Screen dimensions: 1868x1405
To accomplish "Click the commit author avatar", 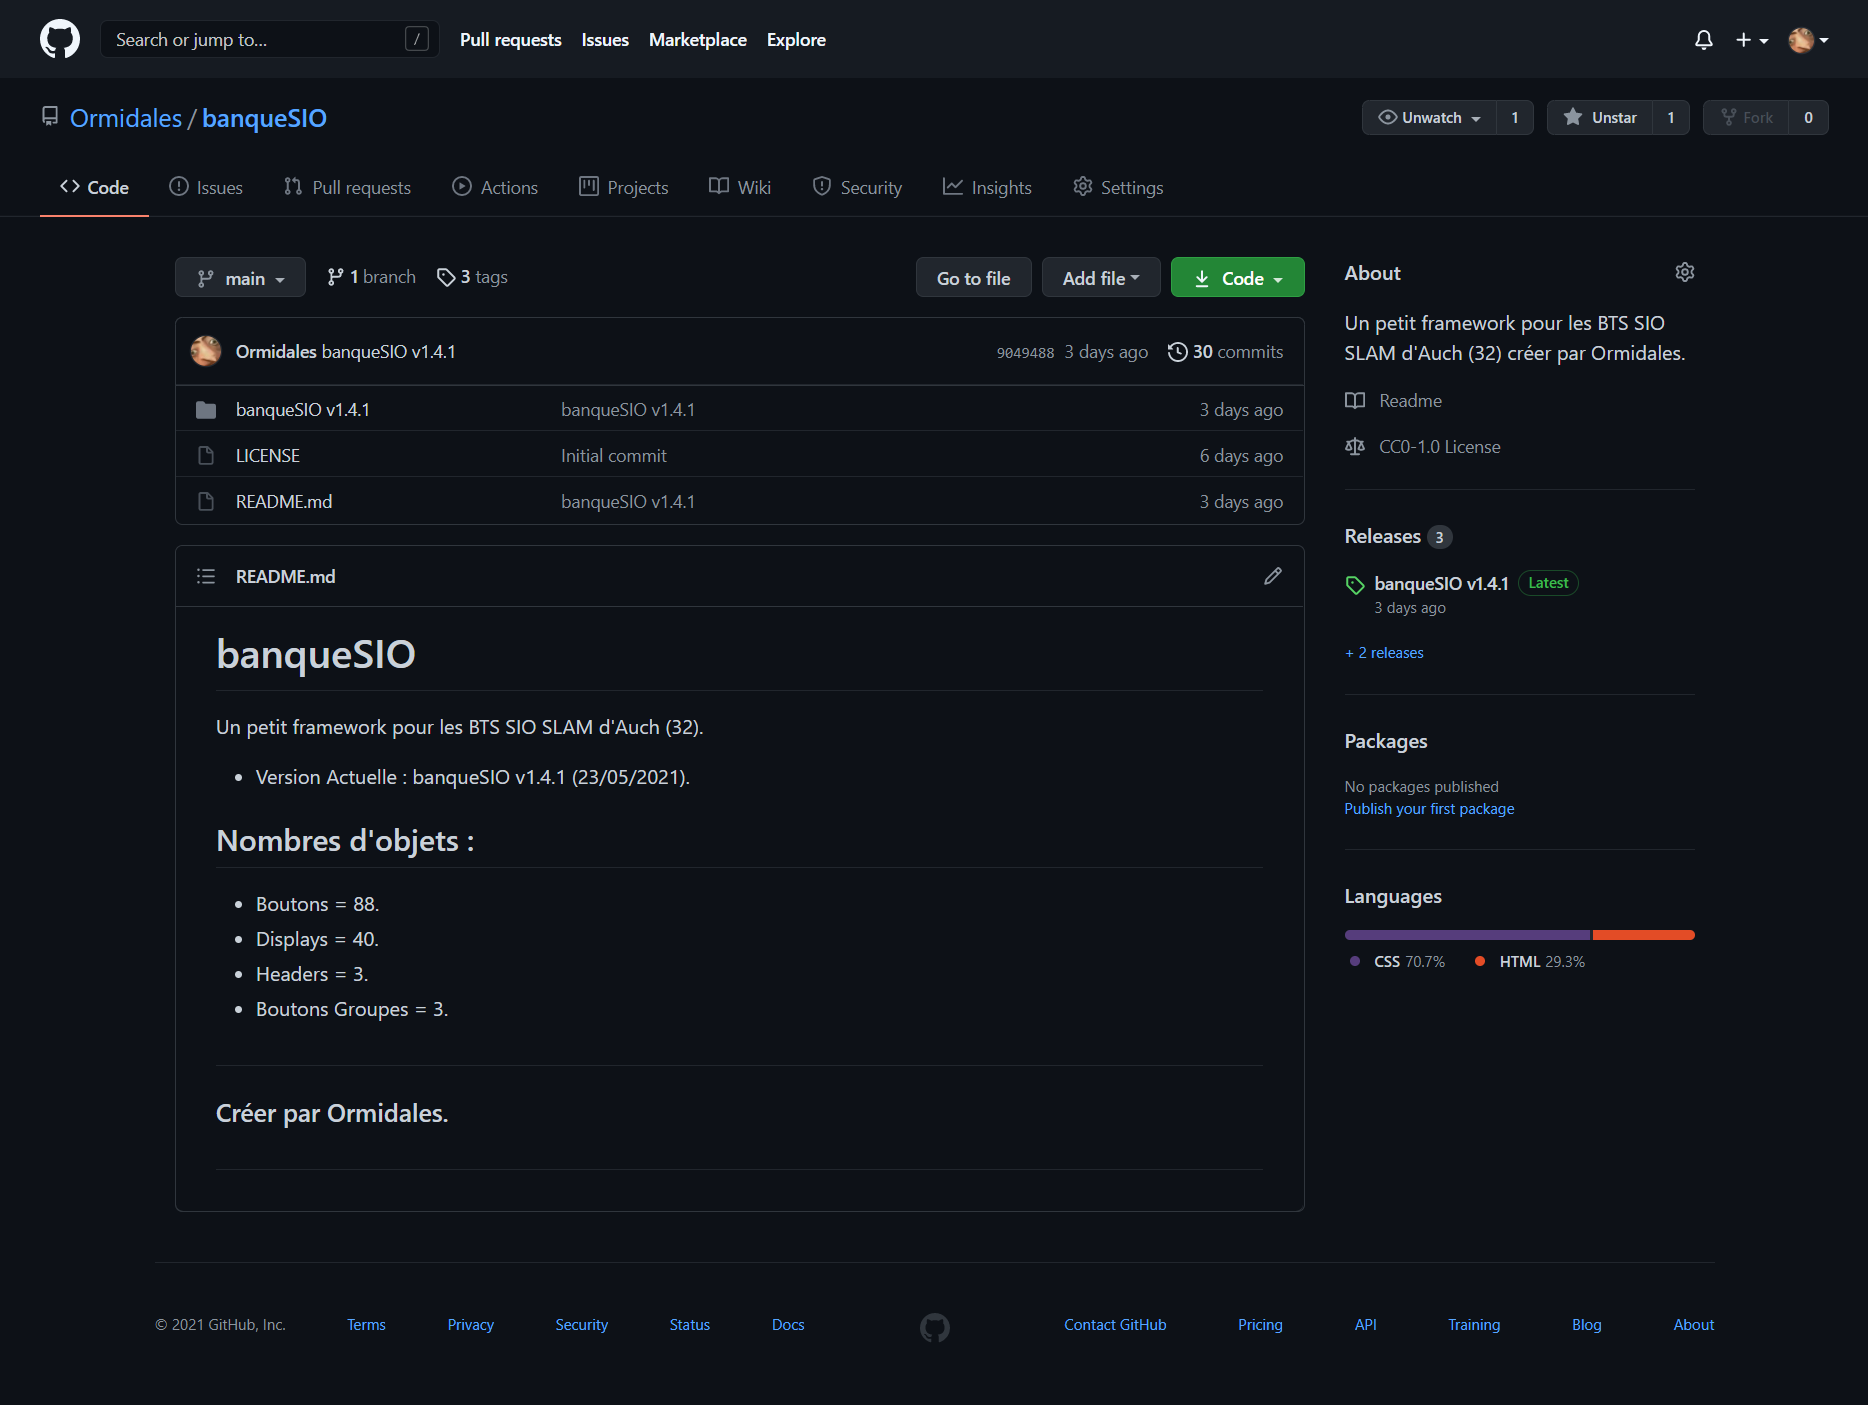I will [x=206, y=351].
